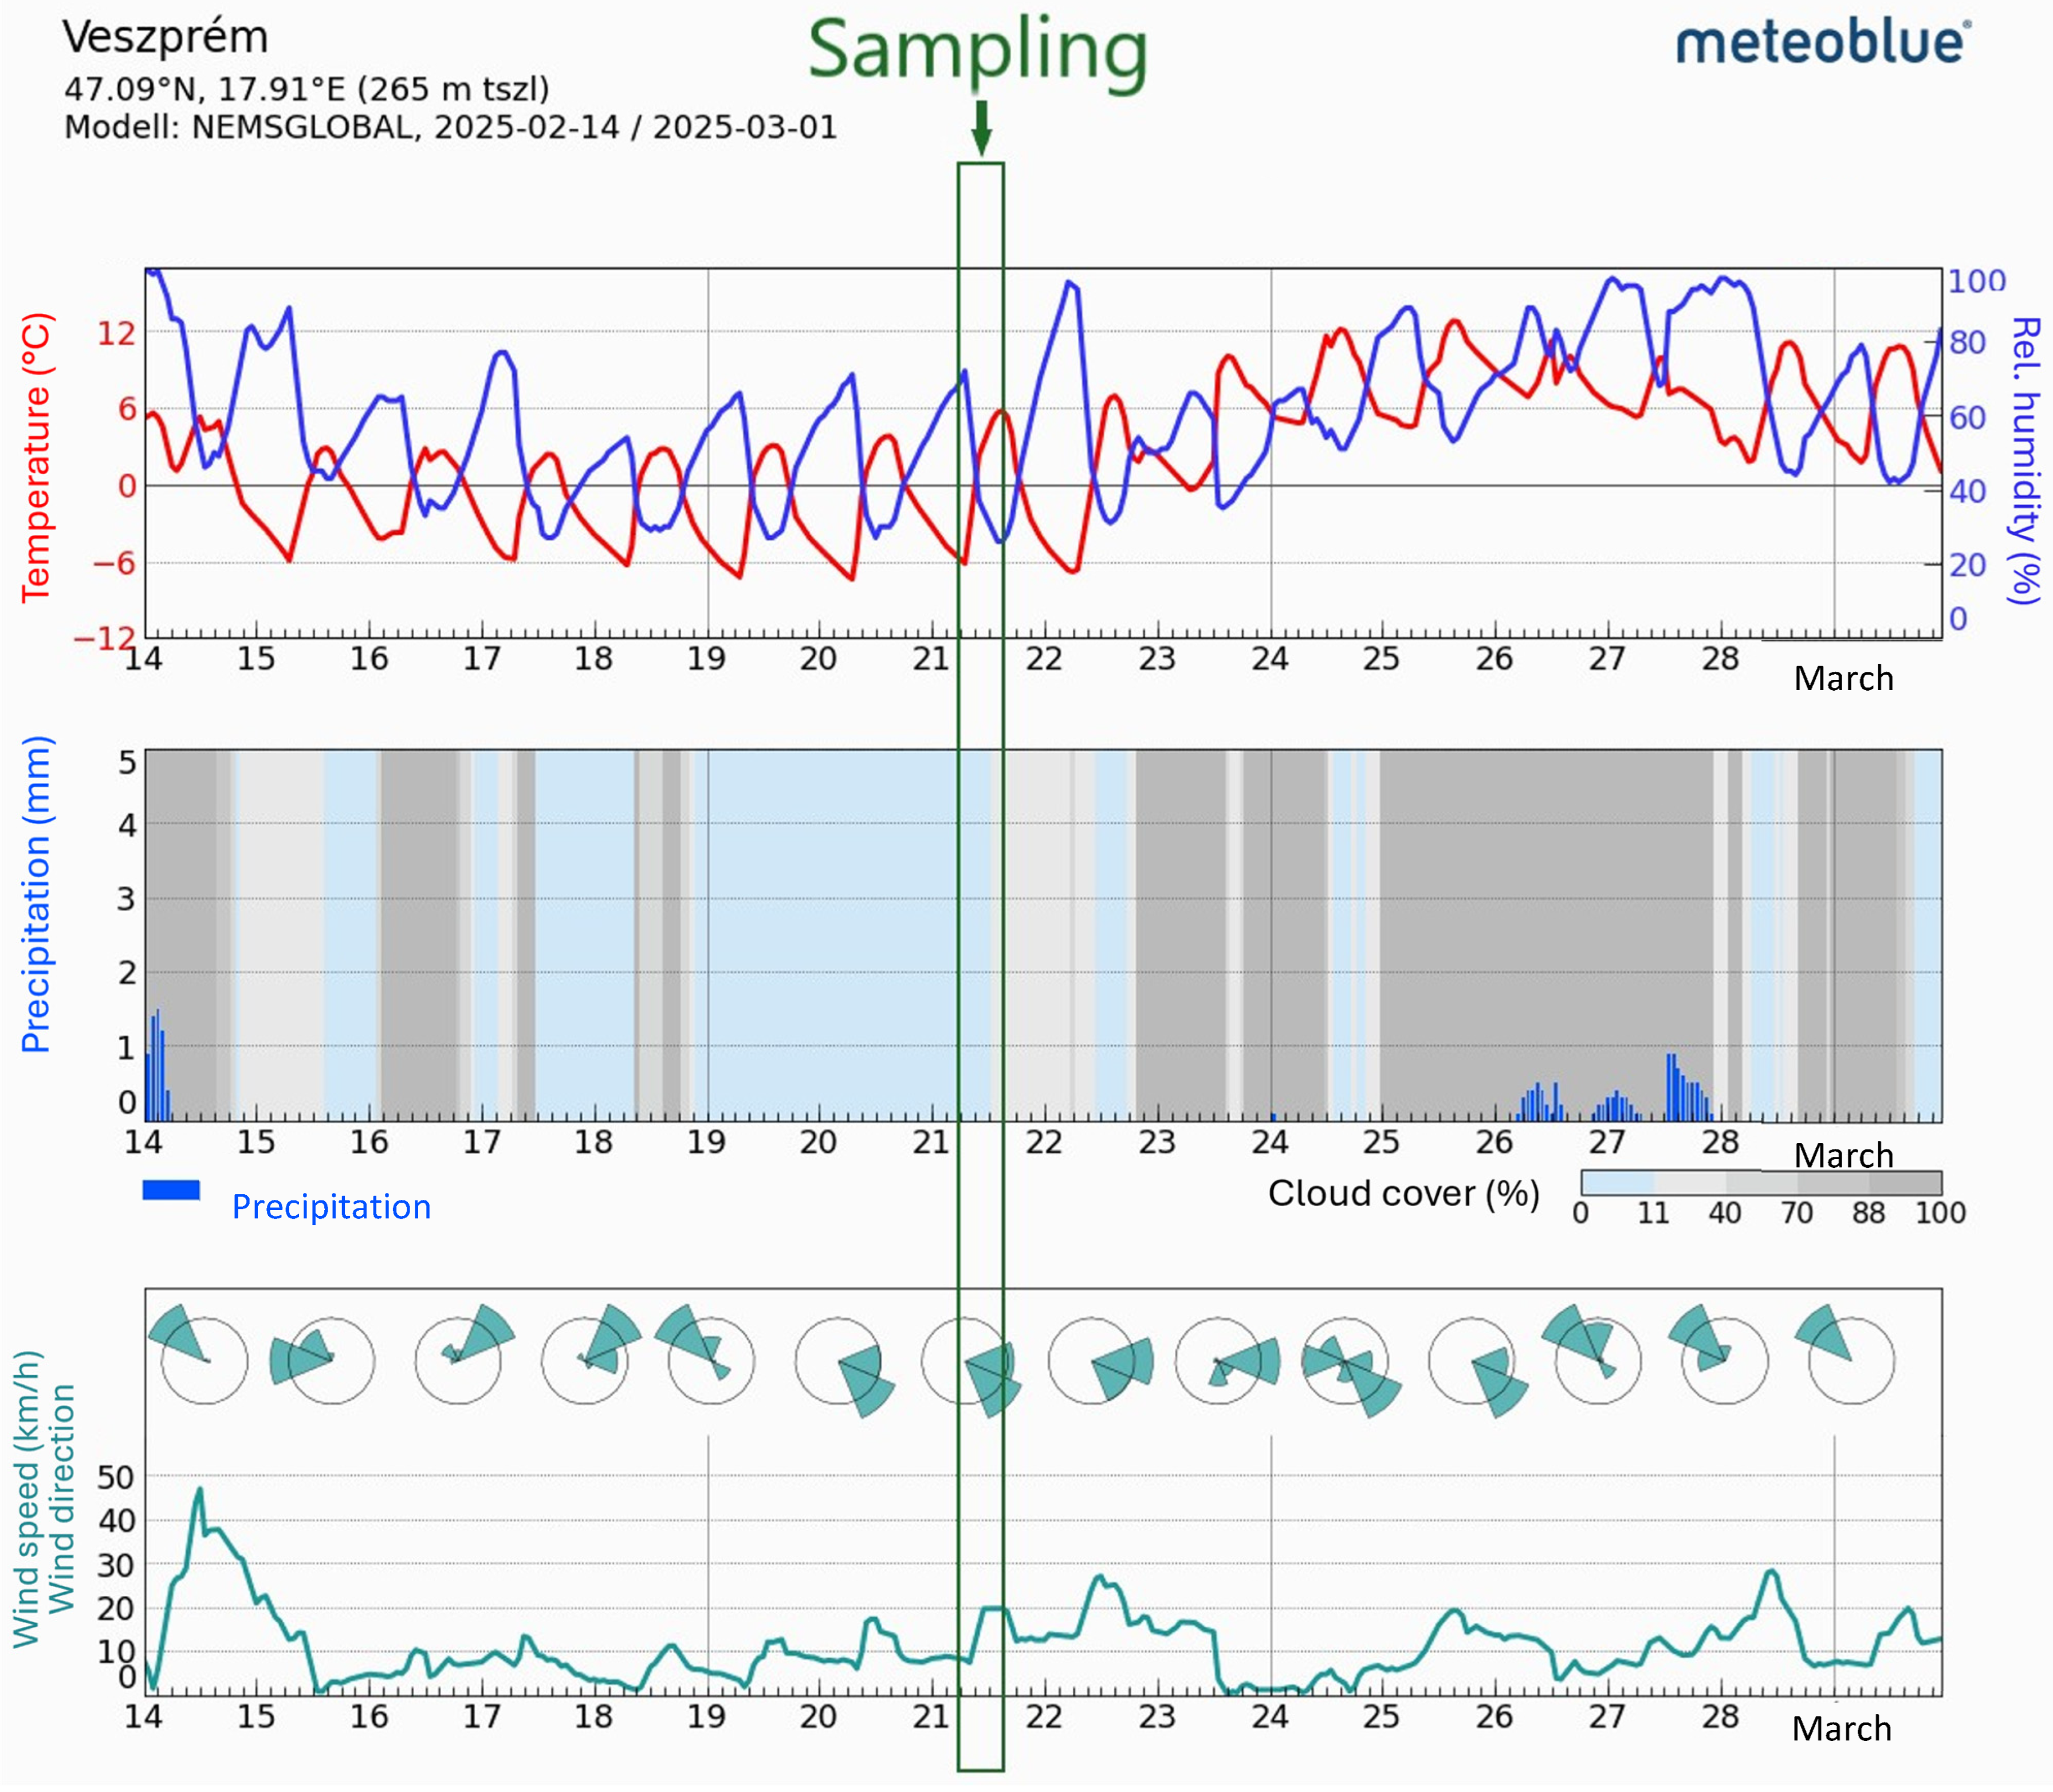Click the Veszprém location title
Viewport: 2053px width, 1792px height.
[x=165, y=38]
